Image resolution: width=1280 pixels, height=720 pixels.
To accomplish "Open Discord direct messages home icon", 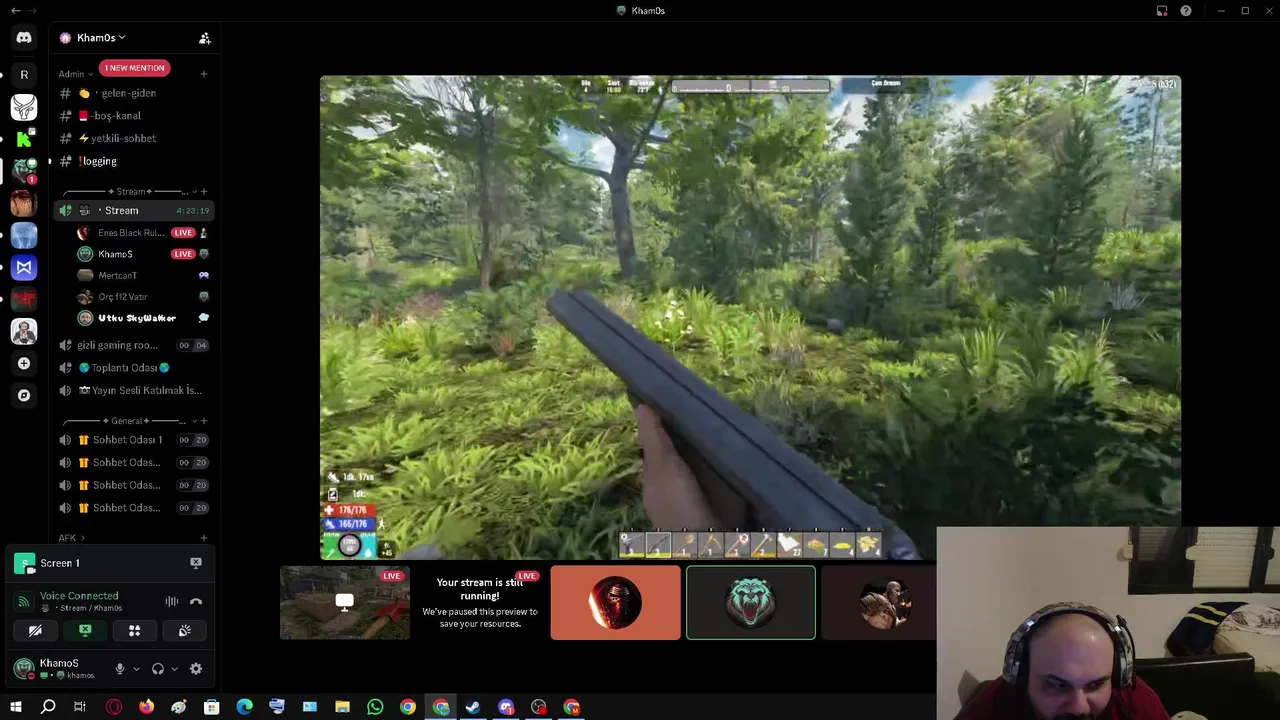I will coord(24,38).
